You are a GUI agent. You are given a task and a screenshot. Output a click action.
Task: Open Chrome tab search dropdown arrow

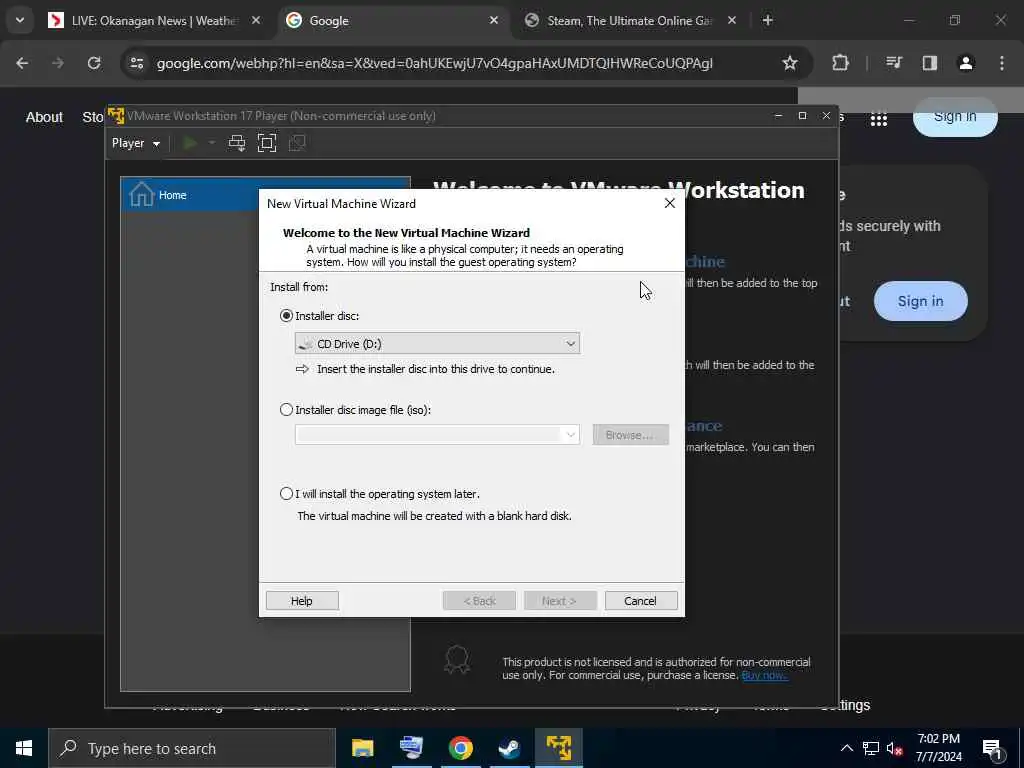[x=20, y=20]
